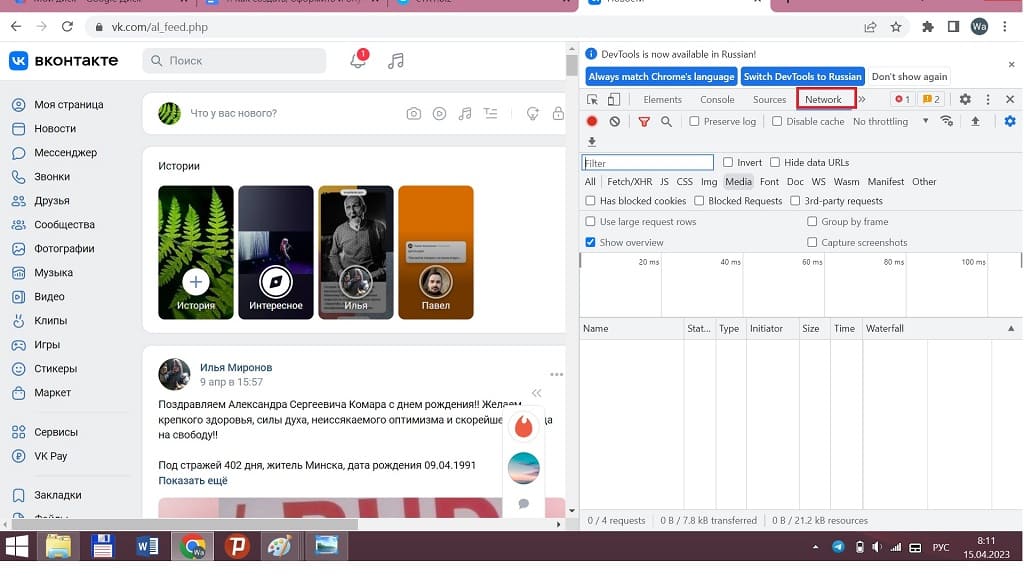Image resolution: width=1024 pixels, height=576 pixels.
Task: Enable Group by frame
Action: pyautogui.click(x=812, y=222)
